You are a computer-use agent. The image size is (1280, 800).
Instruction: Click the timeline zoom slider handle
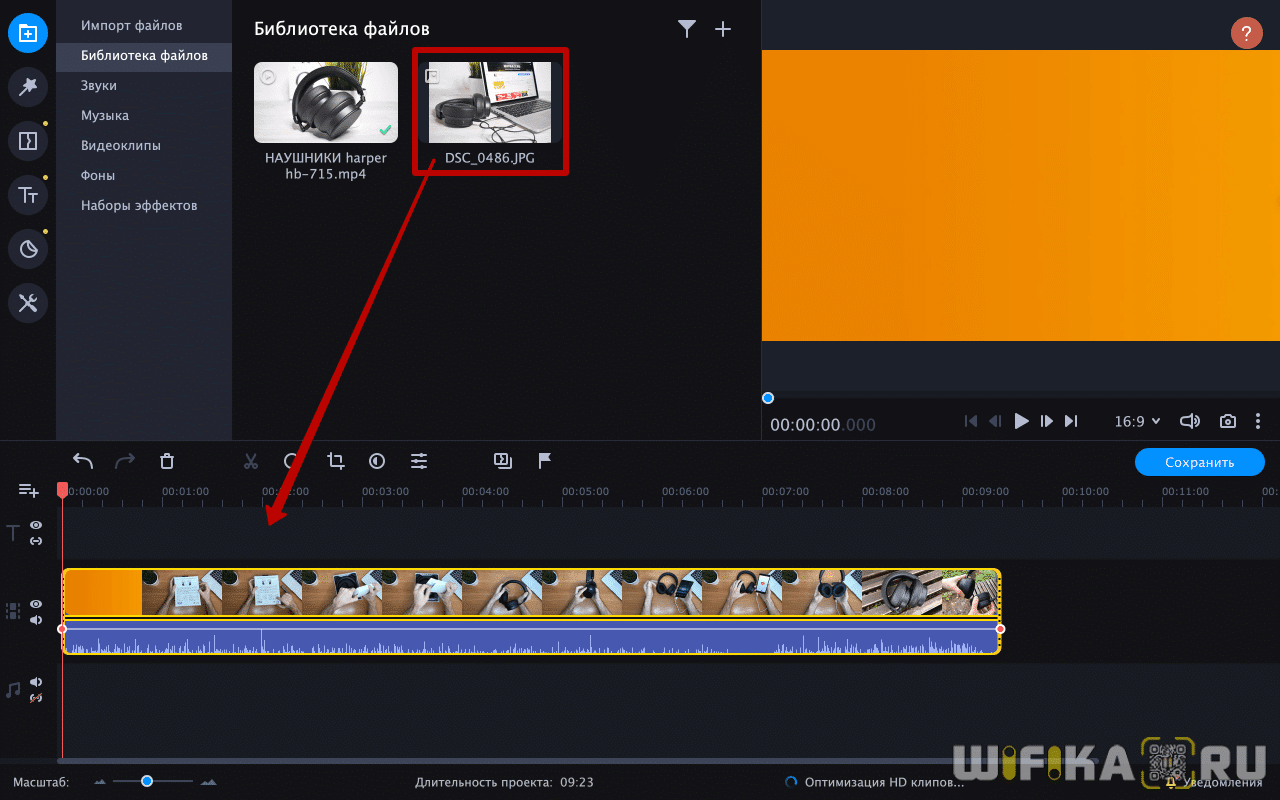(x=147, y=781)
